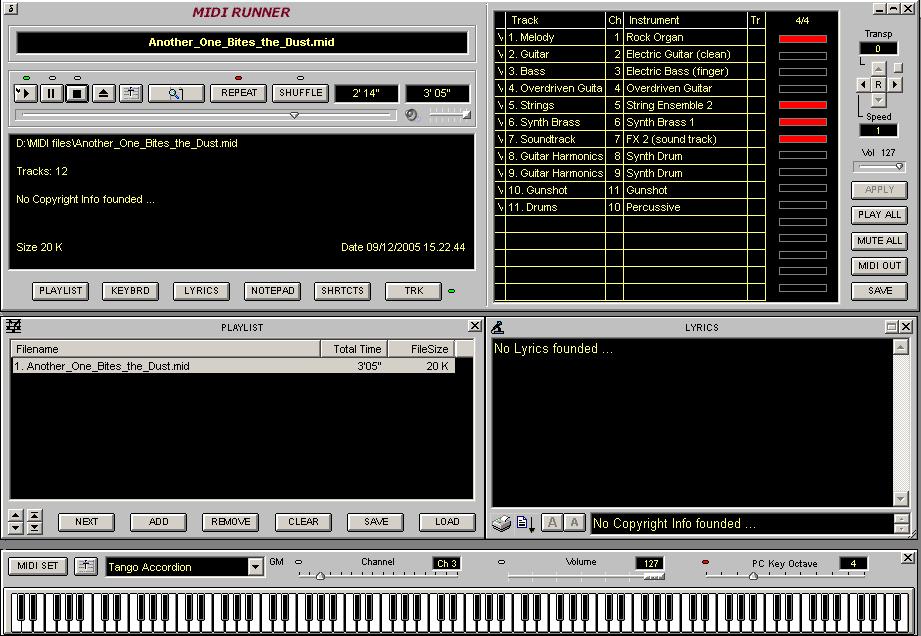Close the keyboard panel with X
The width and height of the screenshot is (921, 636).
coord(907,557)
